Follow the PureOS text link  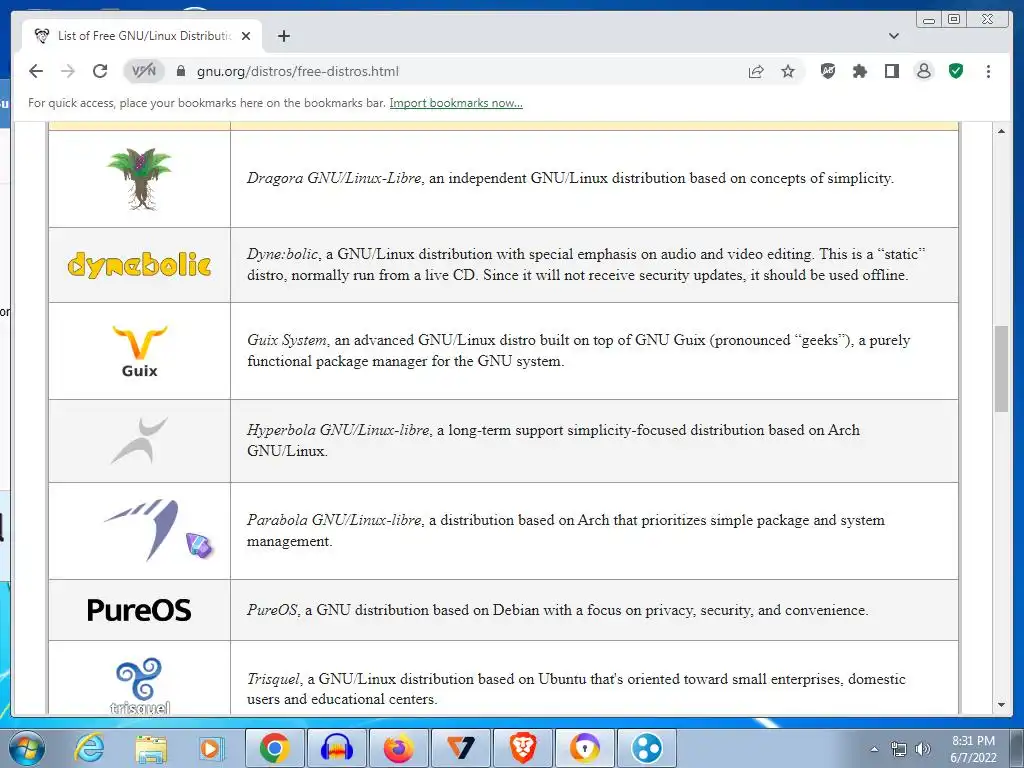click(272, 610)
